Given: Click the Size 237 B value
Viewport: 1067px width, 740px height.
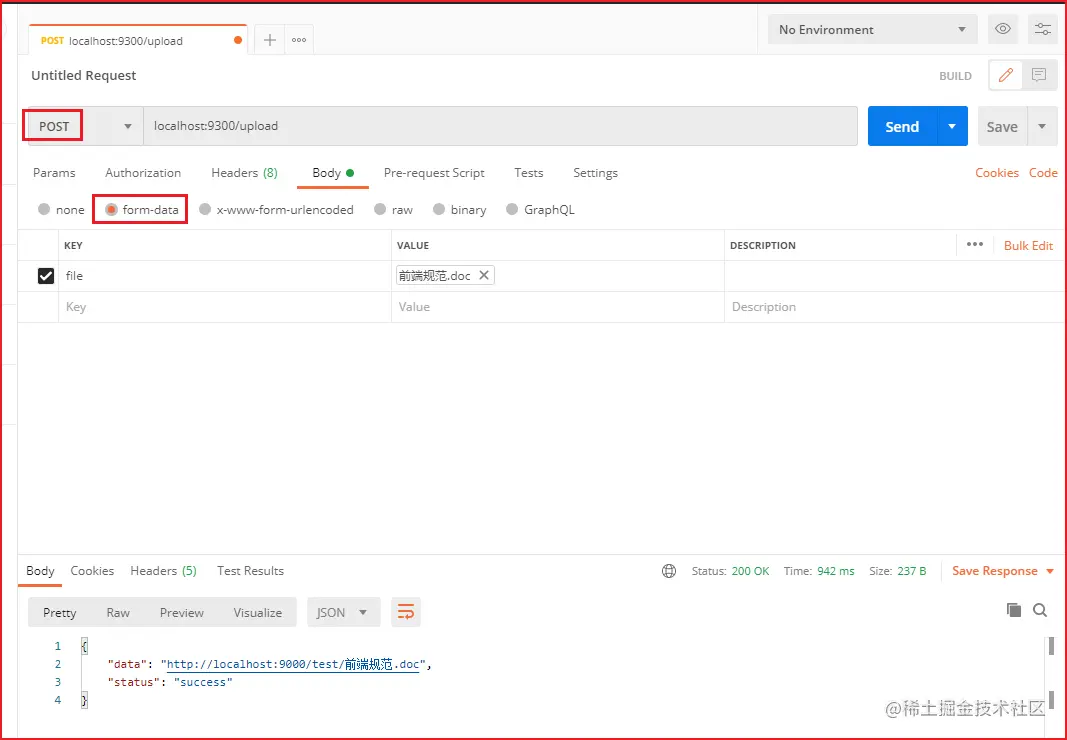Looking at the screenshot, I should 912,571.
